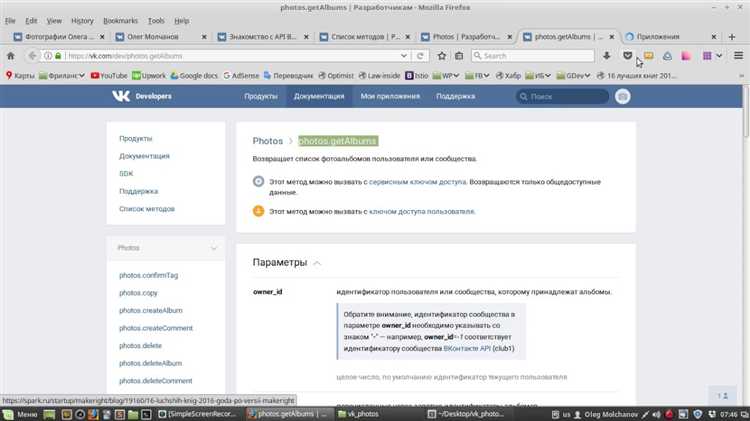
Task: Reload the page with refresh icon
Action: 420,56
